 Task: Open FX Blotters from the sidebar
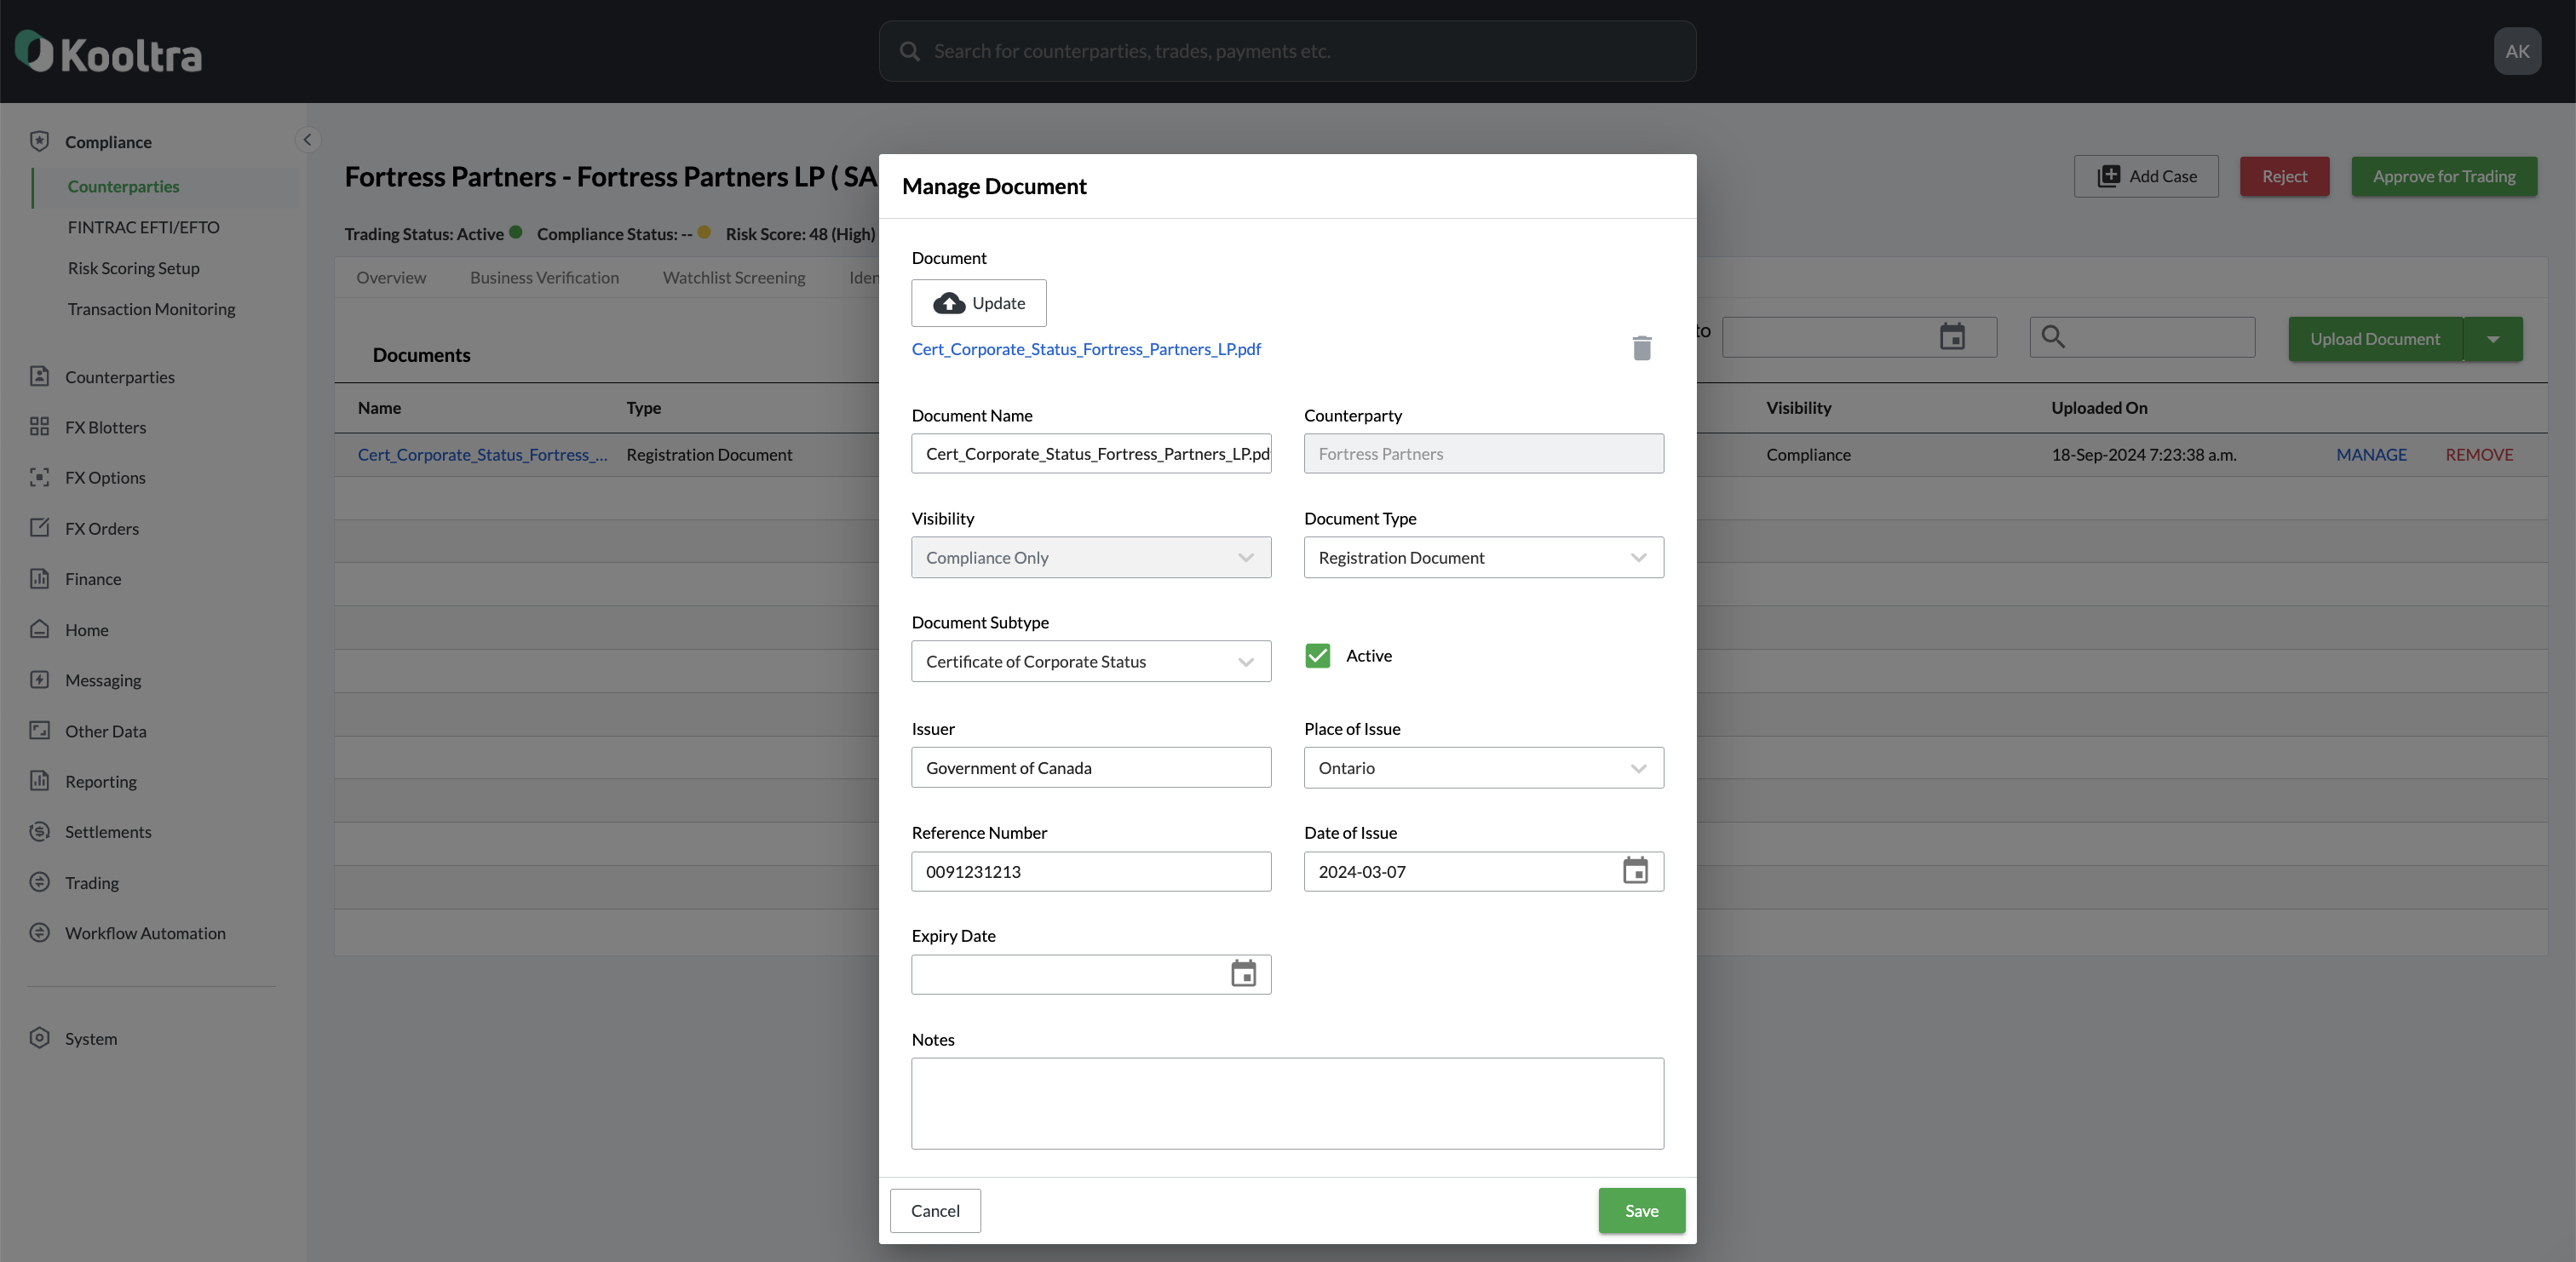pos(105,427)
